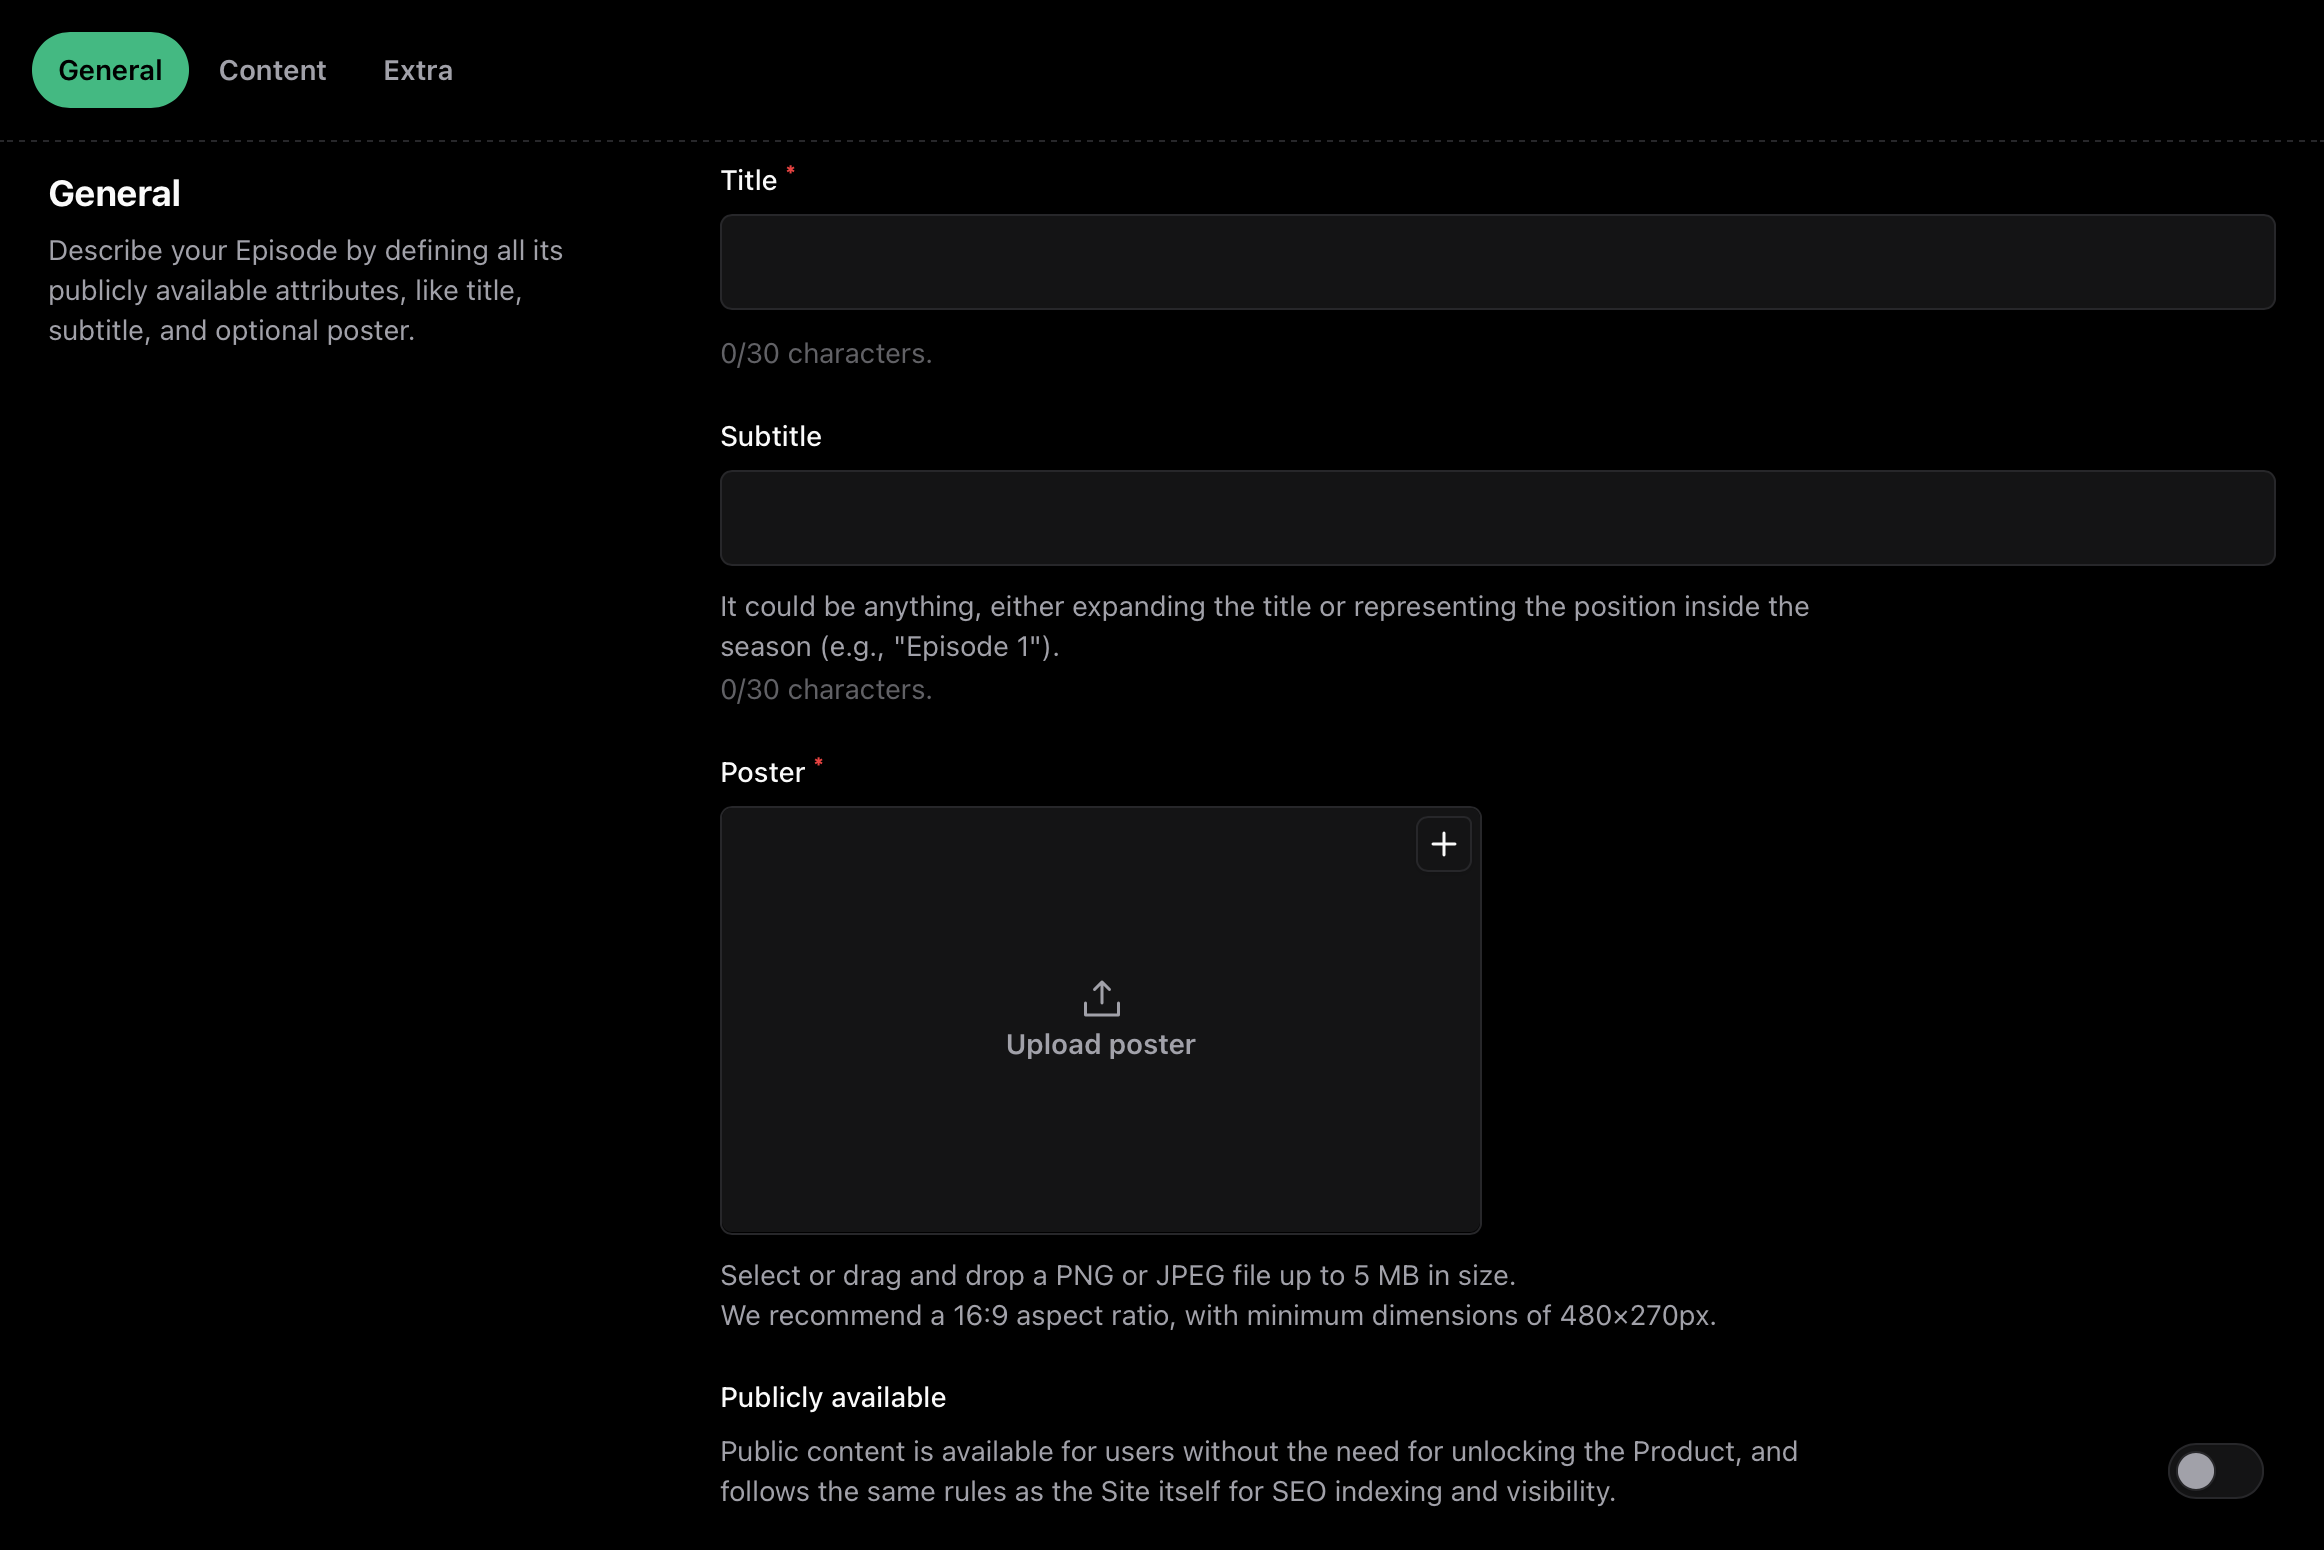Click the '0/30 characters' counter under Title
Screen dimensions: 2324x1550
825,353
